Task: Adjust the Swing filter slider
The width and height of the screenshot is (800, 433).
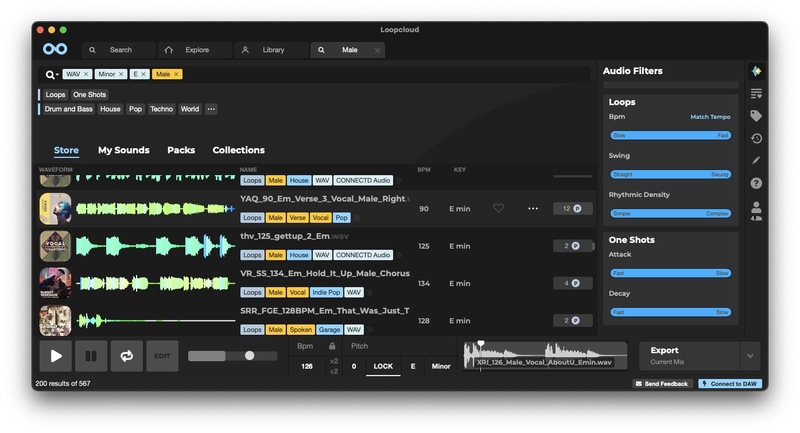Action: [670, 174]
